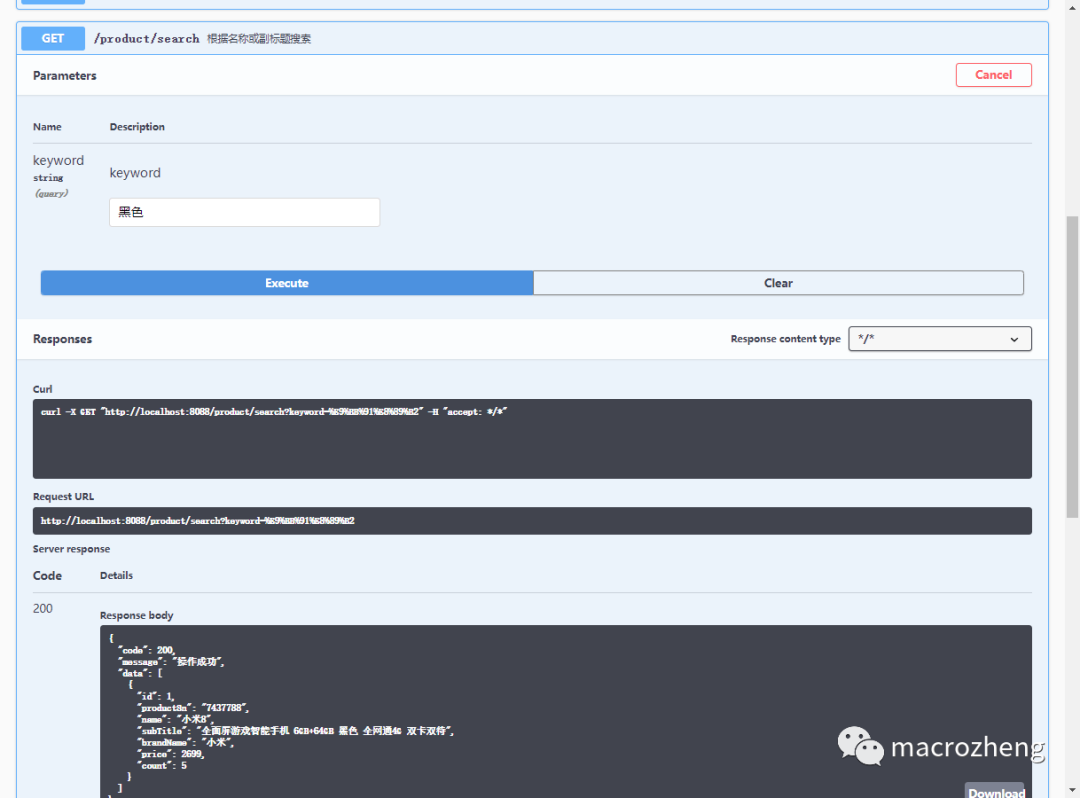Click the Details column header
The height and width of the screenshot is (798, 1080).
pos(116,576)
